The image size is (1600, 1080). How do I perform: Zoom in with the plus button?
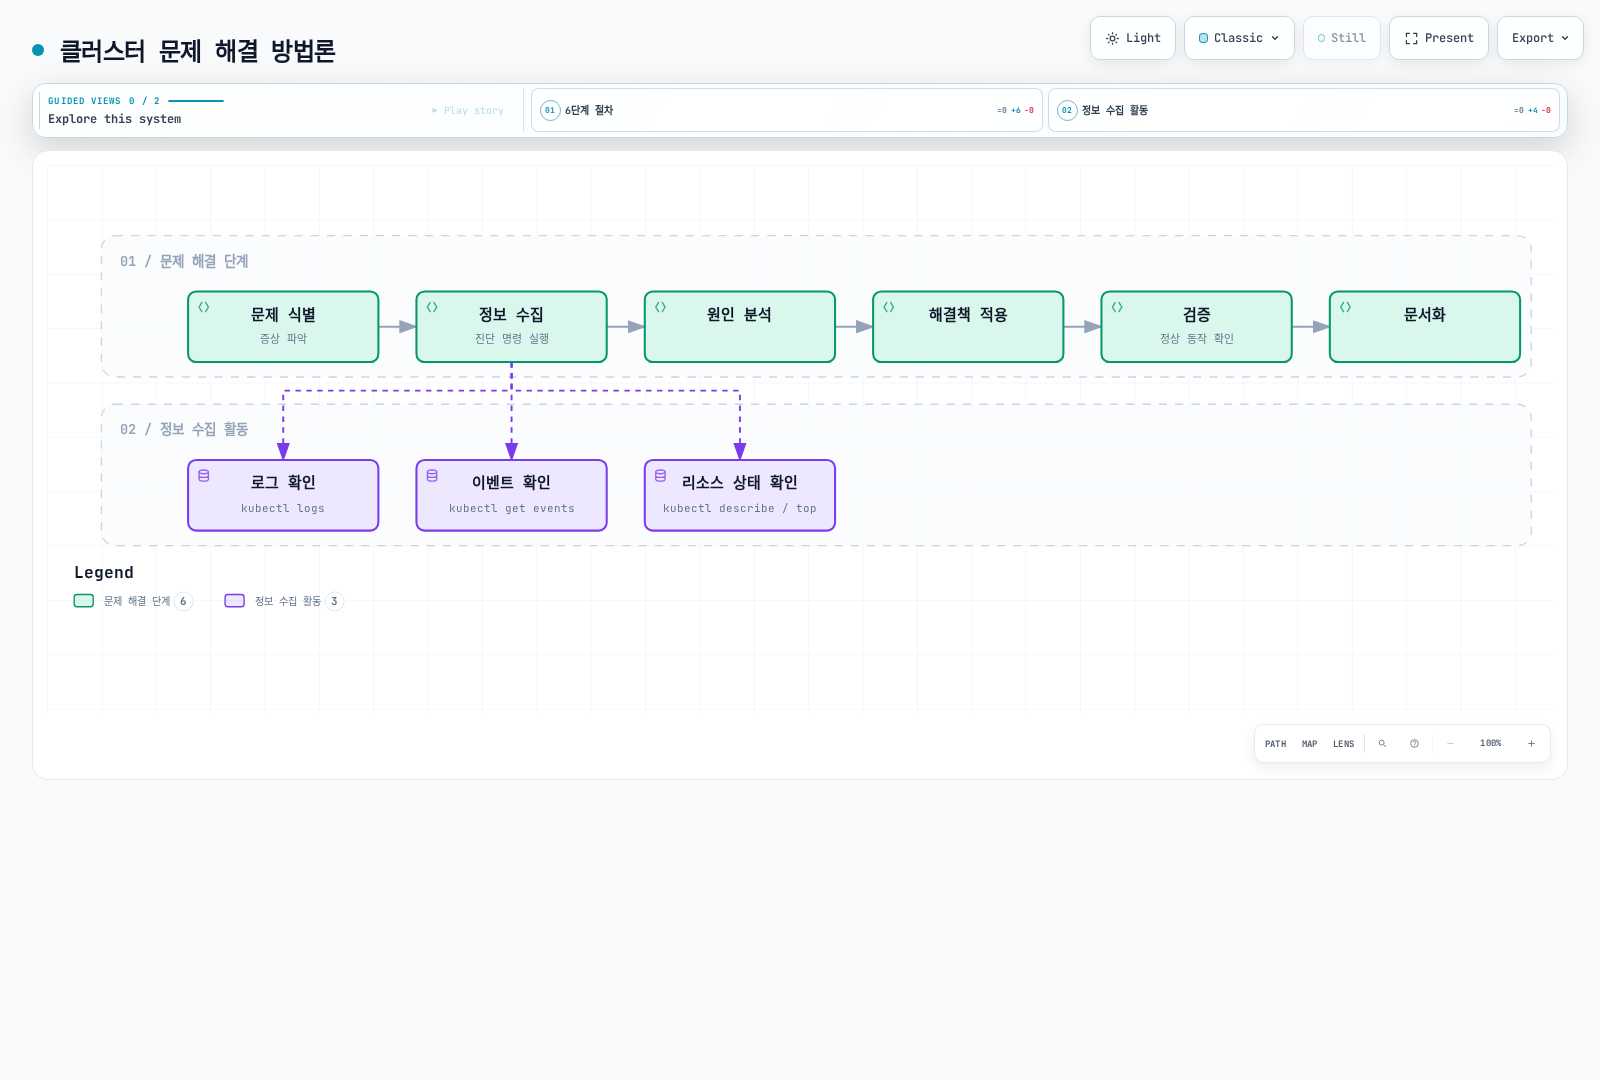[1531, 744]
